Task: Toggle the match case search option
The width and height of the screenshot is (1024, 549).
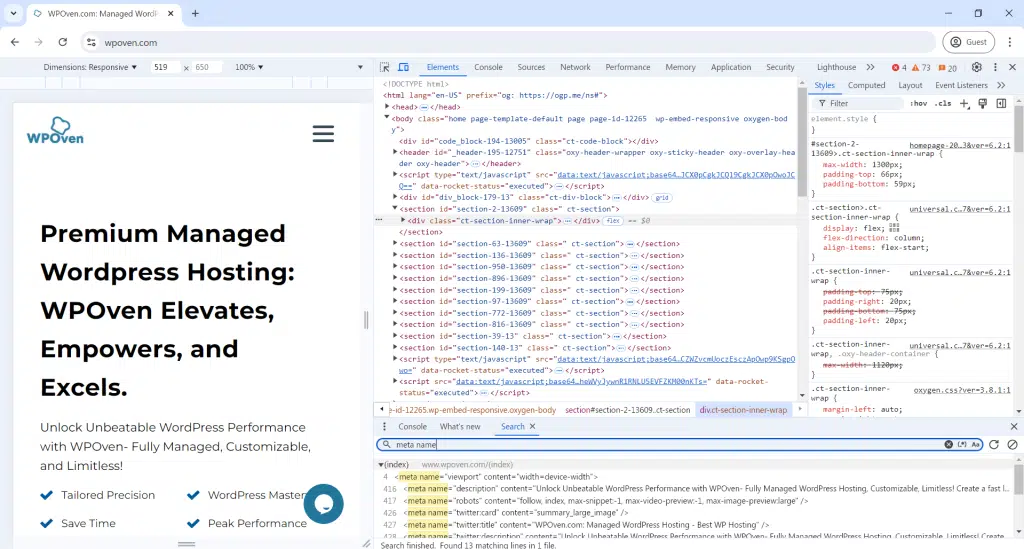Action: pyautogui.click(x=976, y=444)
